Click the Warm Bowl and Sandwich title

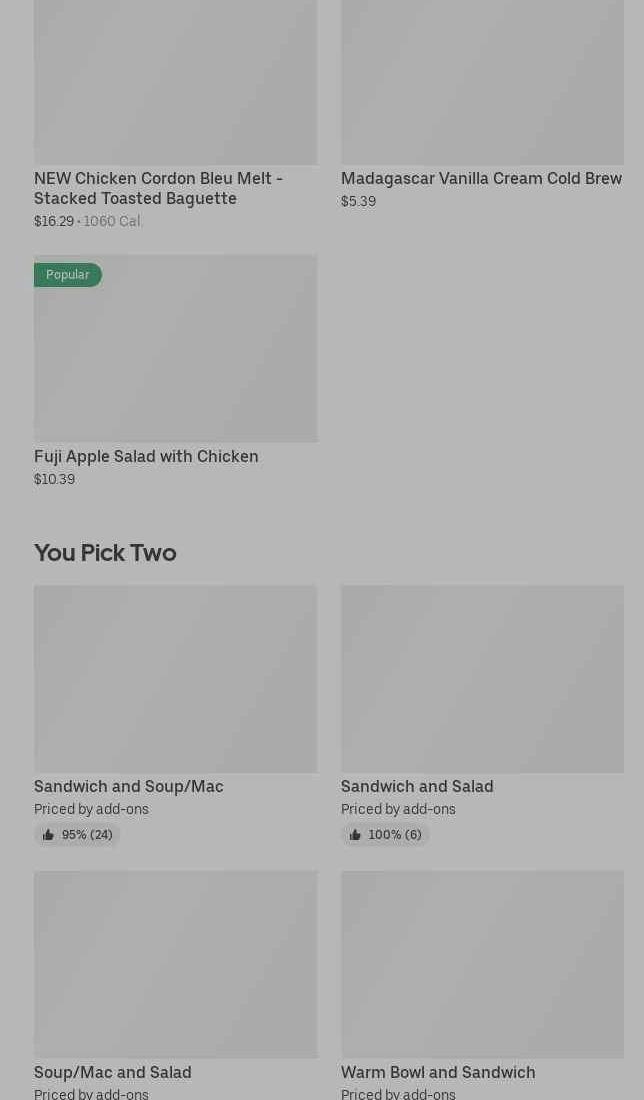(x=438, y=1072)
